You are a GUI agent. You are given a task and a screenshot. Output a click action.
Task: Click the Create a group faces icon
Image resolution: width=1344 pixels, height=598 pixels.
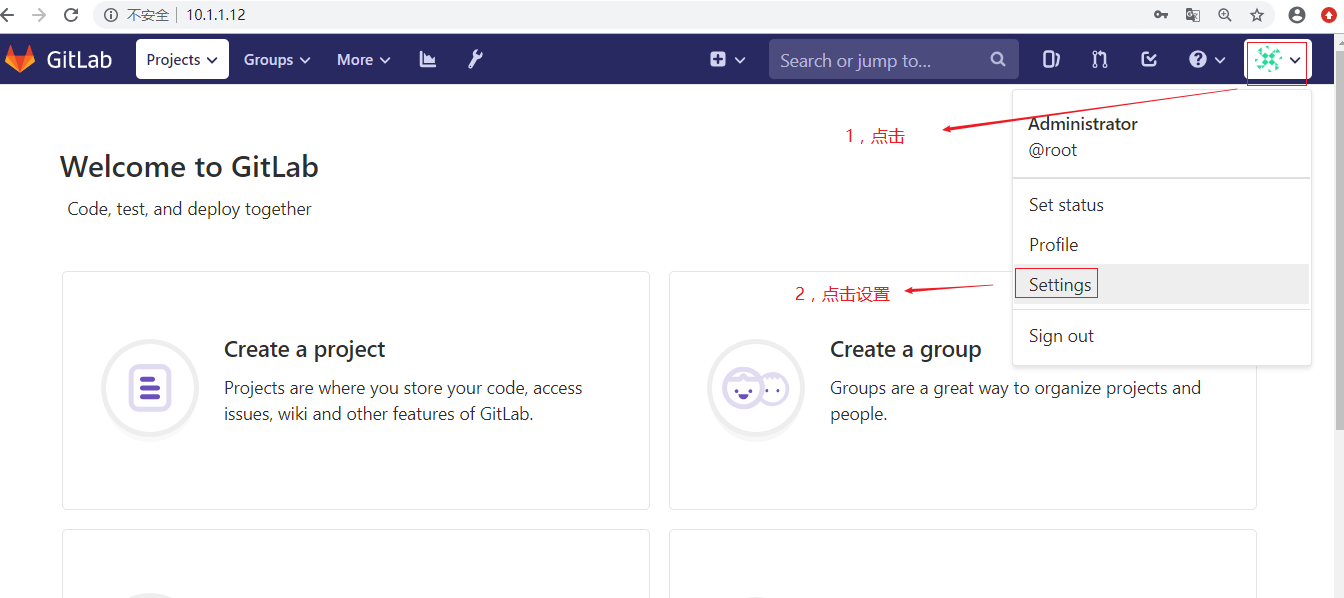[x=756, y=388]
